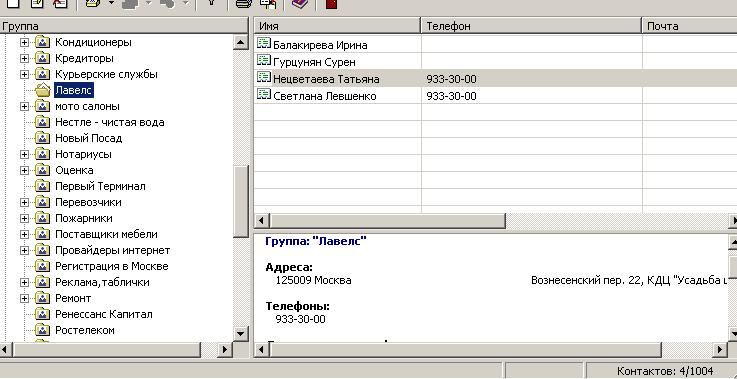Expand the Поставщики мебели group node
The height and width of the screenshot is (379, 737).
point(24,235)
